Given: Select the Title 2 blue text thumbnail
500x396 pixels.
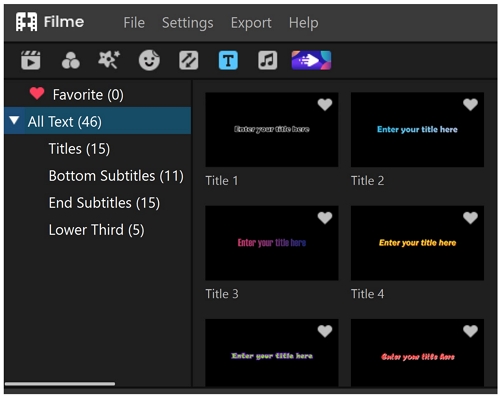Looking at the screenshot, I should 417,130.
